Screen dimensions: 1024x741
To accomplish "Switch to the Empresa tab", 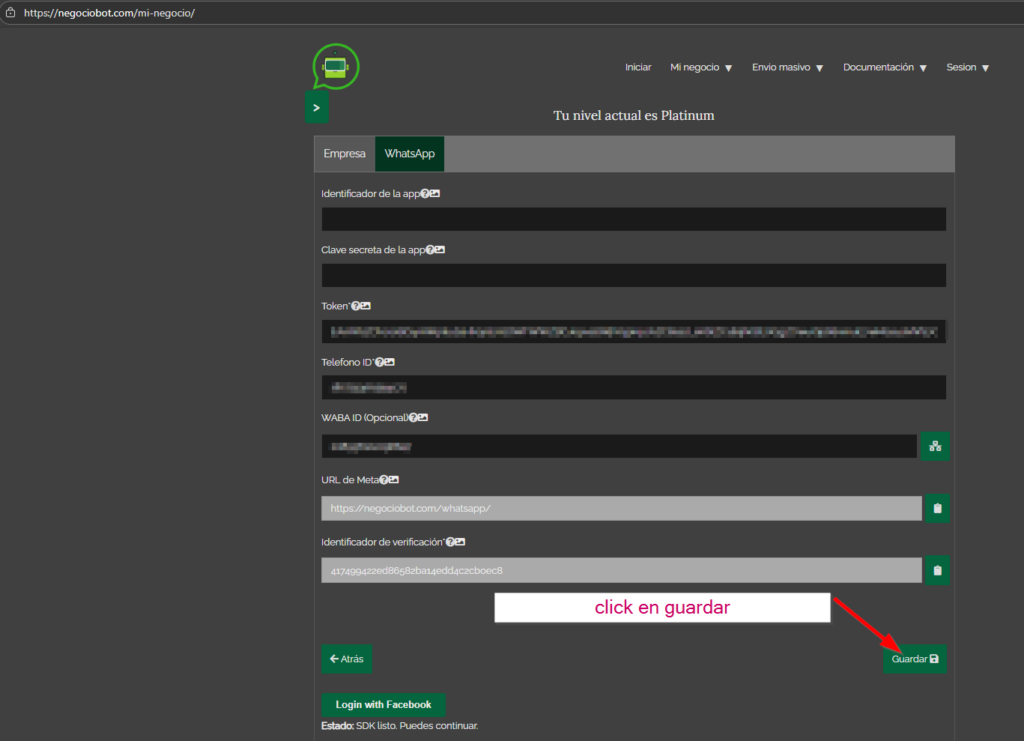I will [x=344, y=154].
